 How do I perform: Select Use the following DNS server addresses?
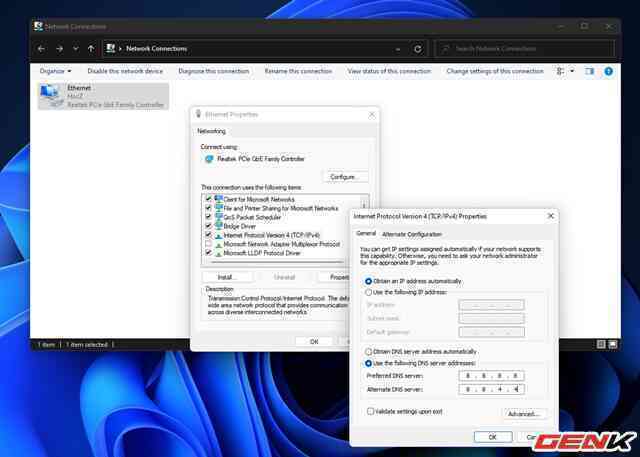click(x=368, y=363)
